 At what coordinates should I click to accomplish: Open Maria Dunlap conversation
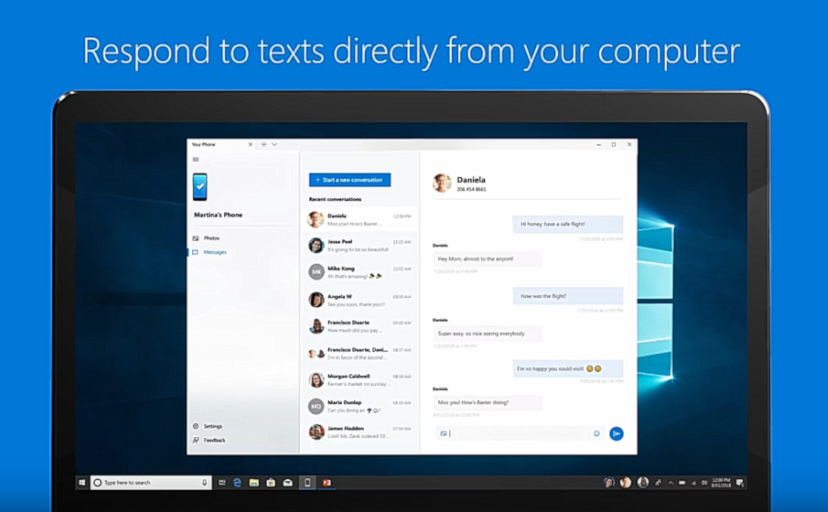(360, 406)
